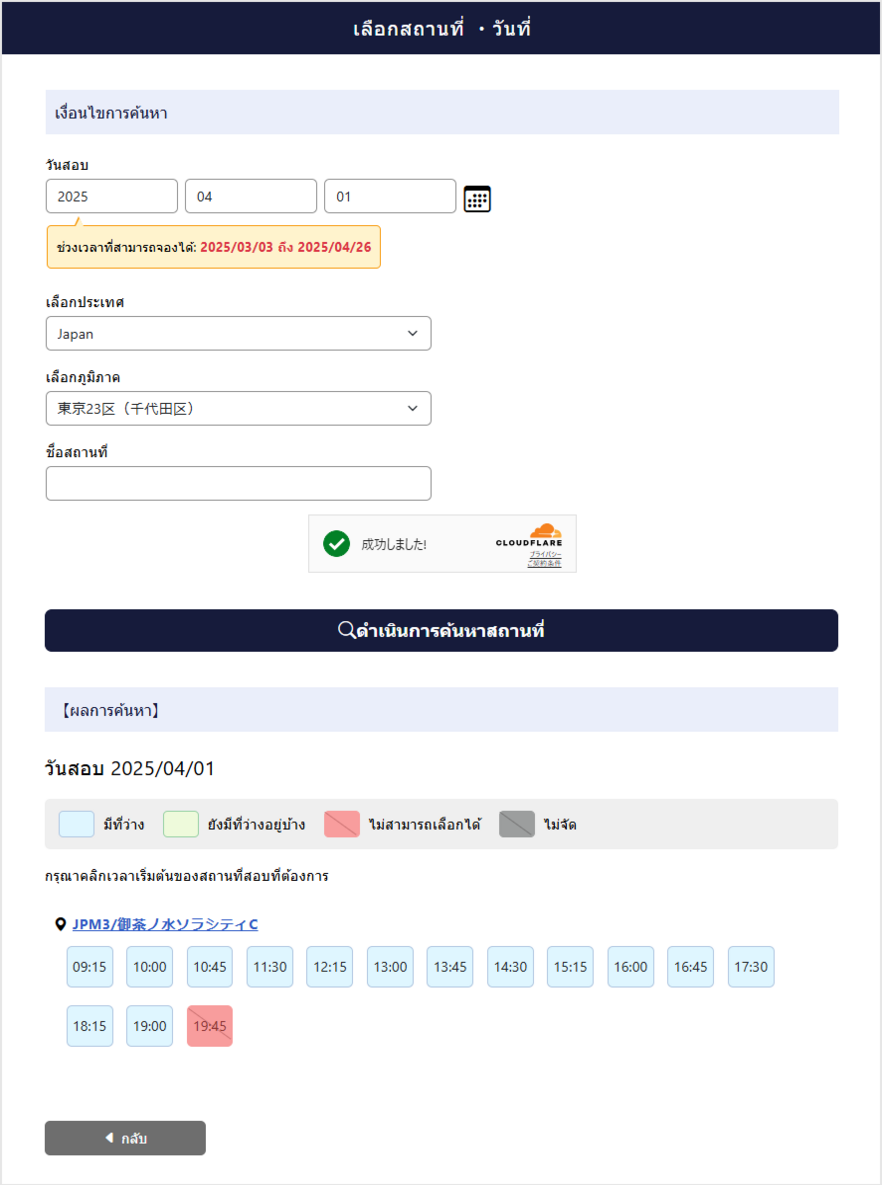Click the 成功しました! verification text
The height and width of the screenshot is (1185, 882).
394,544
